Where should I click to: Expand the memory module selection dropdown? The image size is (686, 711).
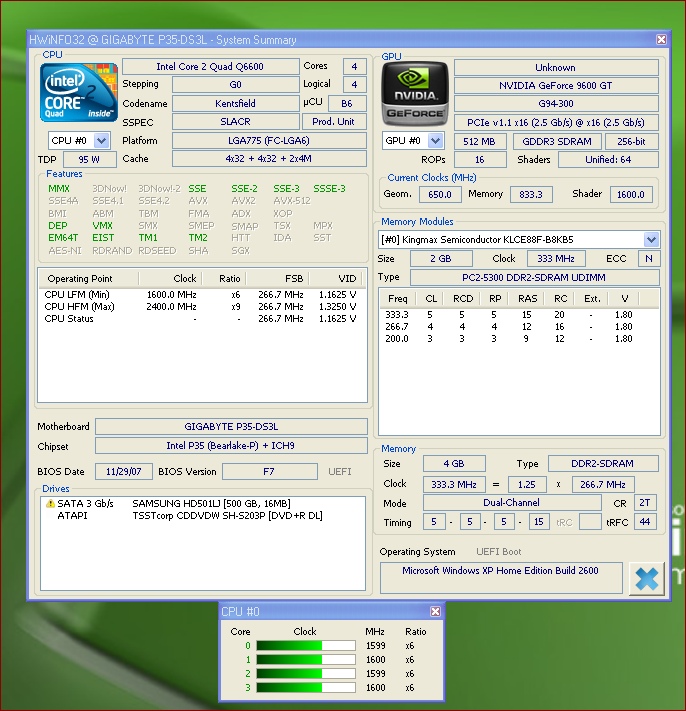pyautogui.click(x=652, y=239)
